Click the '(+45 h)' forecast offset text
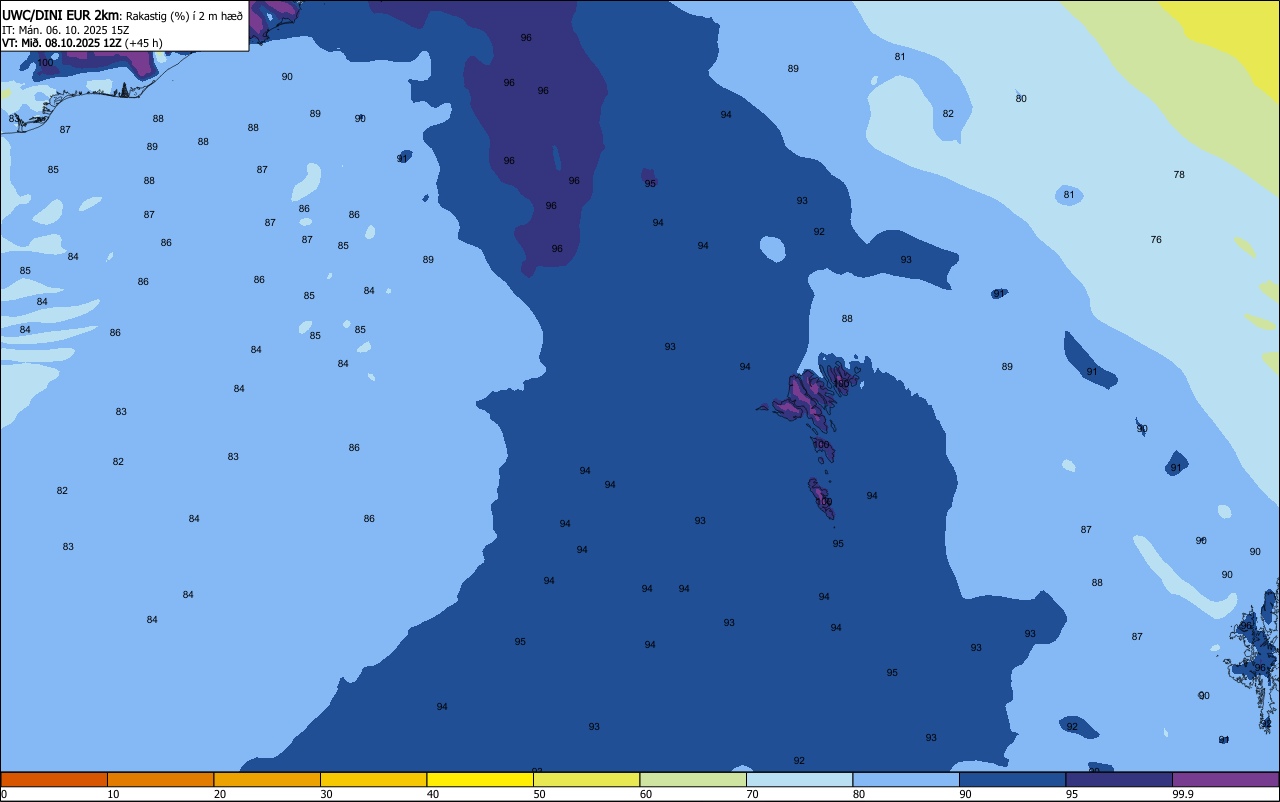This screenshot has height=802, width=1280. point(144,43)
